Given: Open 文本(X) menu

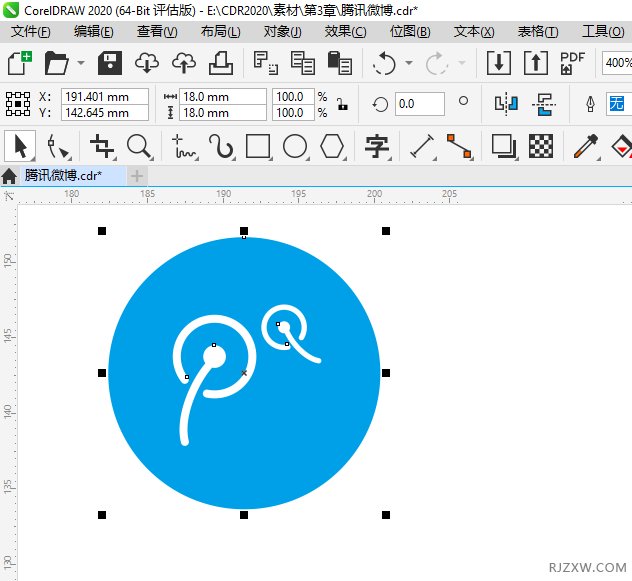Looking at the screenshot, I should click(474, 31).
